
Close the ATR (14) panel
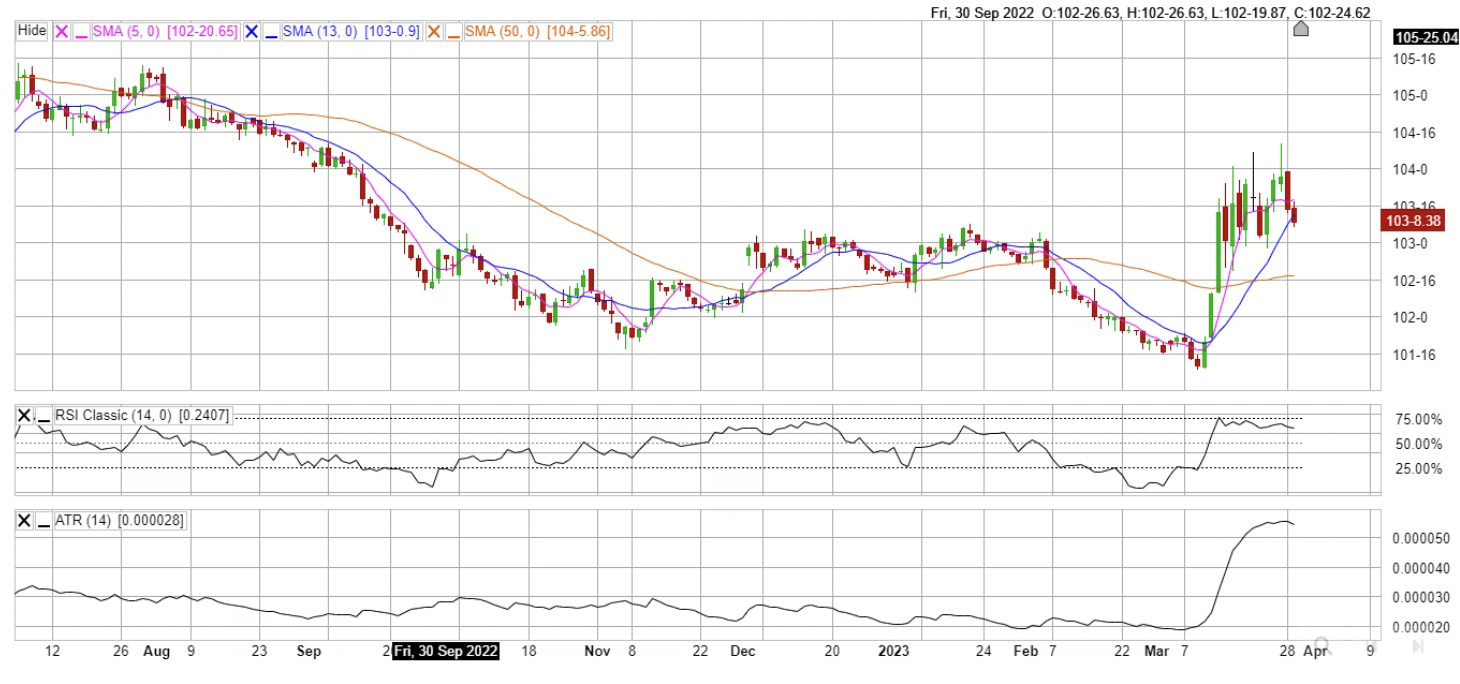pos(25,520)
